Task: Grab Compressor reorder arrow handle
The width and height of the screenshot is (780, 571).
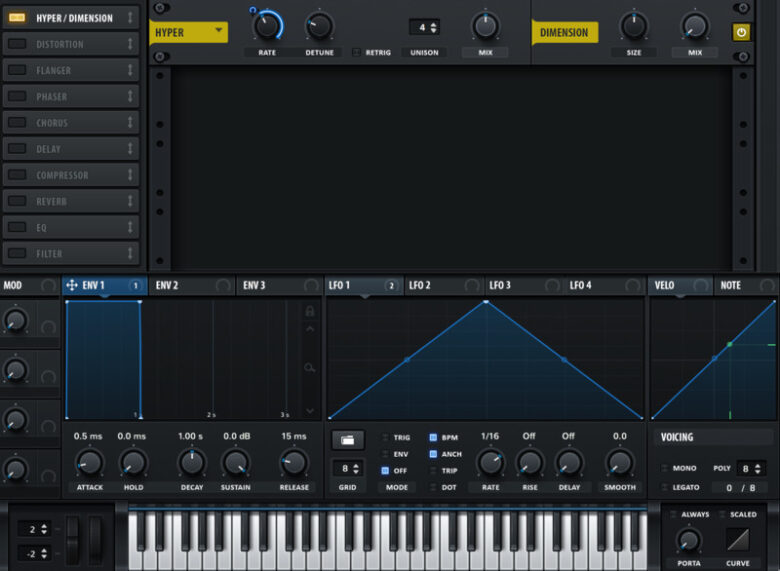Action: point(130,175)
